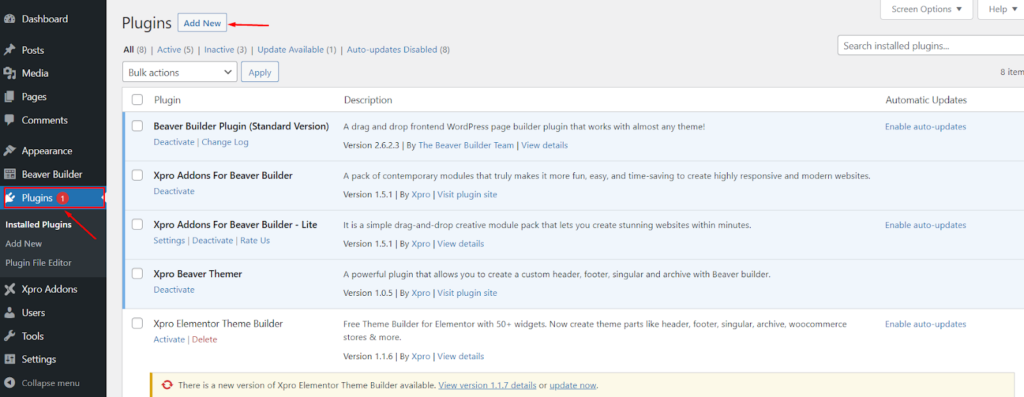Open Plugin File Editor submenu item

point(38,262)
